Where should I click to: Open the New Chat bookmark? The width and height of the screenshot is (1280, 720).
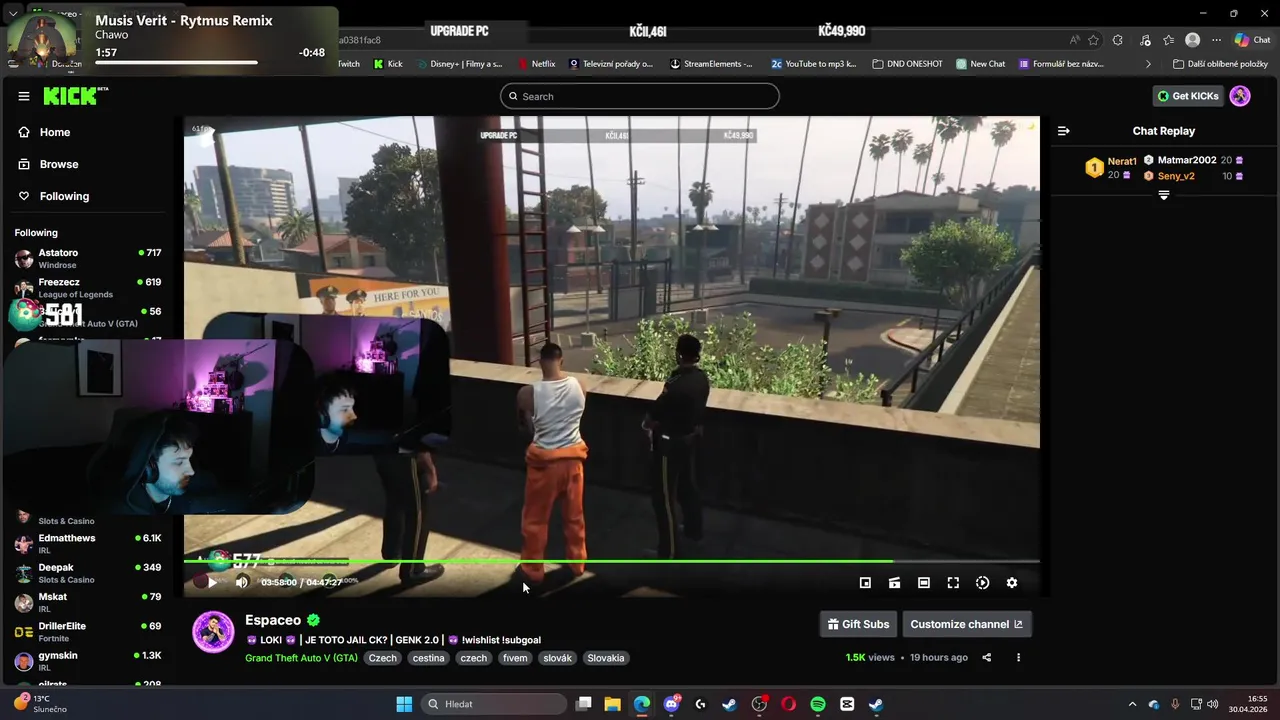(x=980, y=63)
